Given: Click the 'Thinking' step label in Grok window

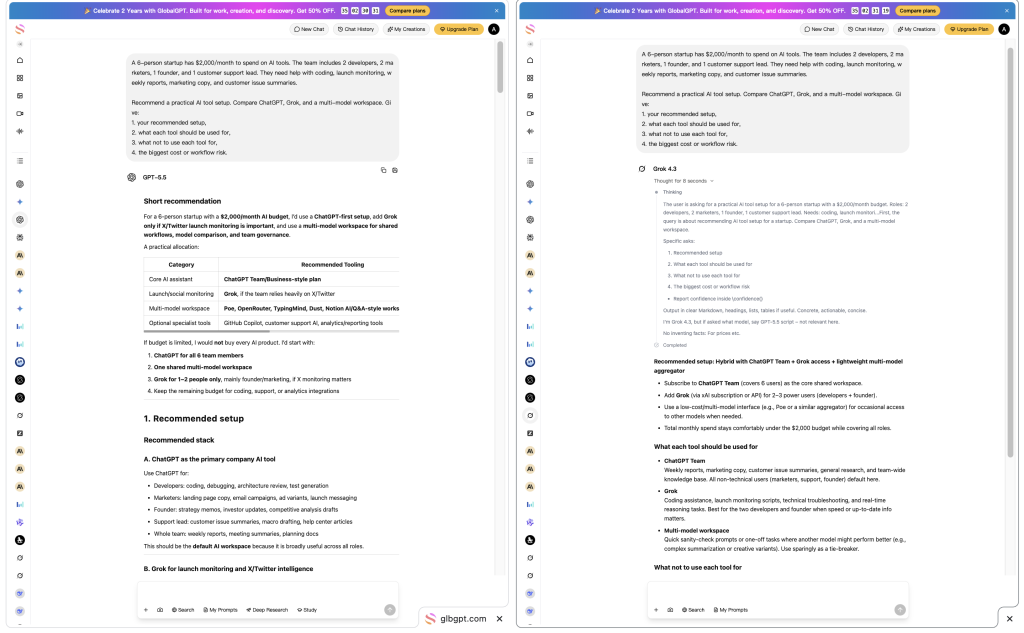Looking at the screenshot, I should point(672,192).
